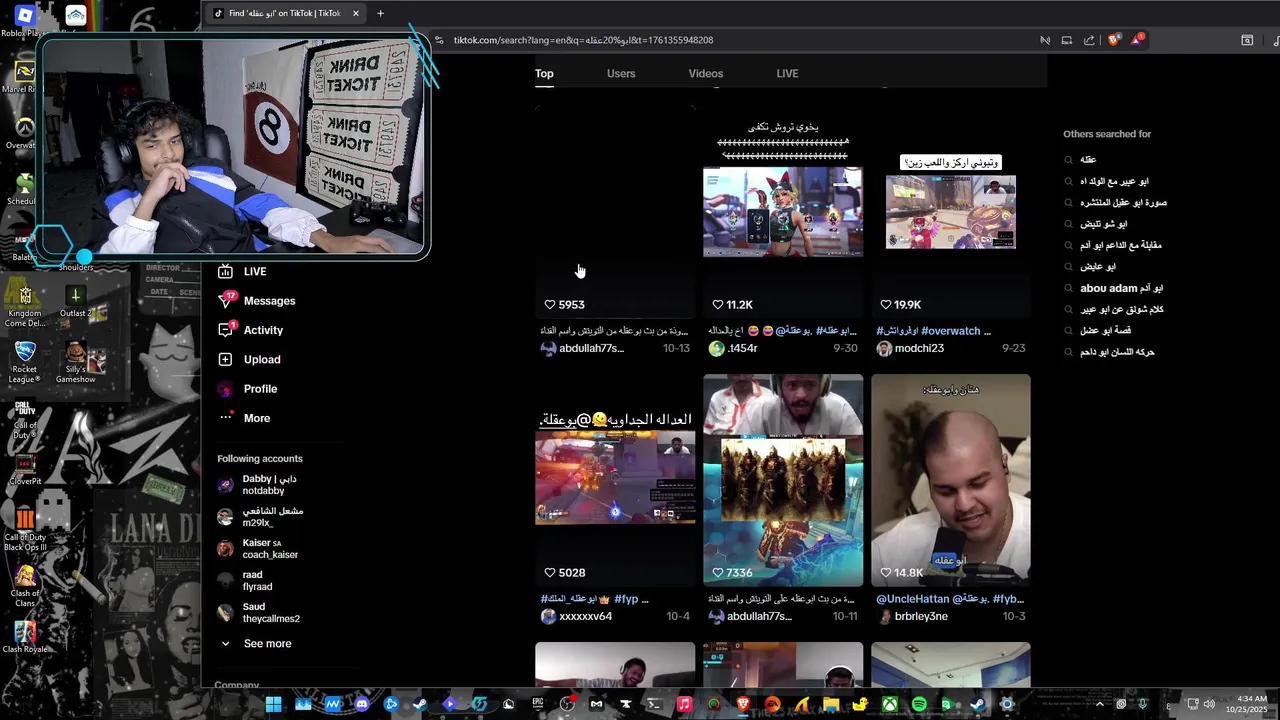
Task: Open video with 7336 likes
Action: (x=783, y=480)
